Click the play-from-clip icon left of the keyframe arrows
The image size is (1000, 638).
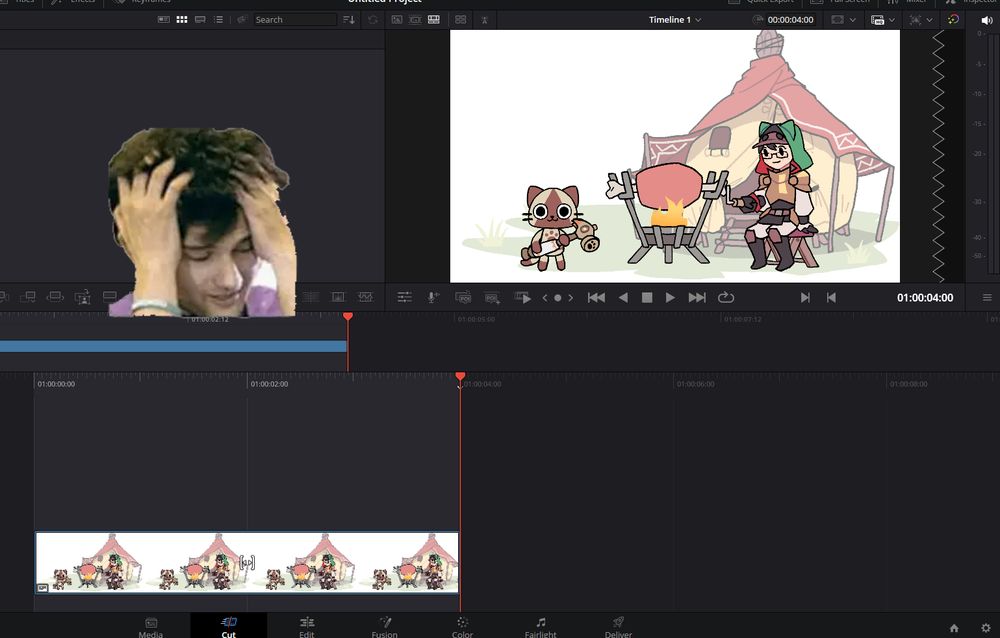[x=522, y=297]
